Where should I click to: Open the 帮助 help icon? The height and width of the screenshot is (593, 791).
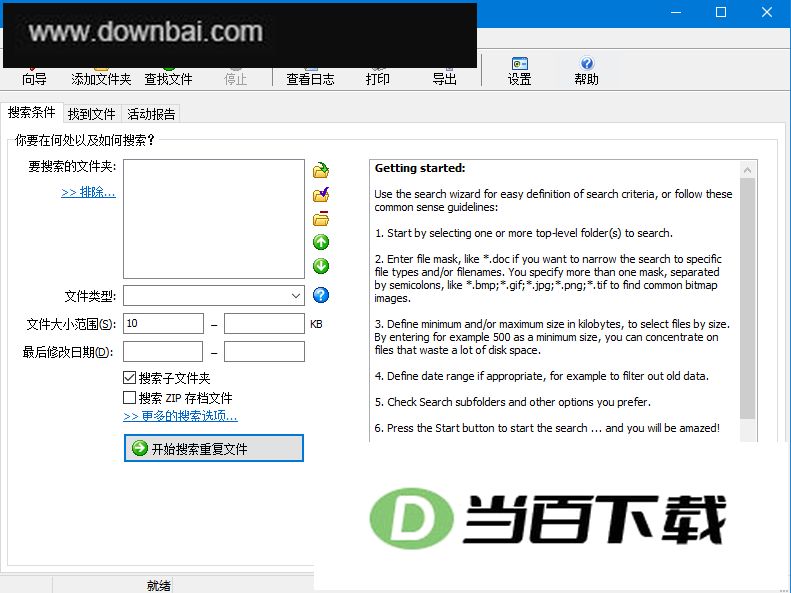point(587,71)
